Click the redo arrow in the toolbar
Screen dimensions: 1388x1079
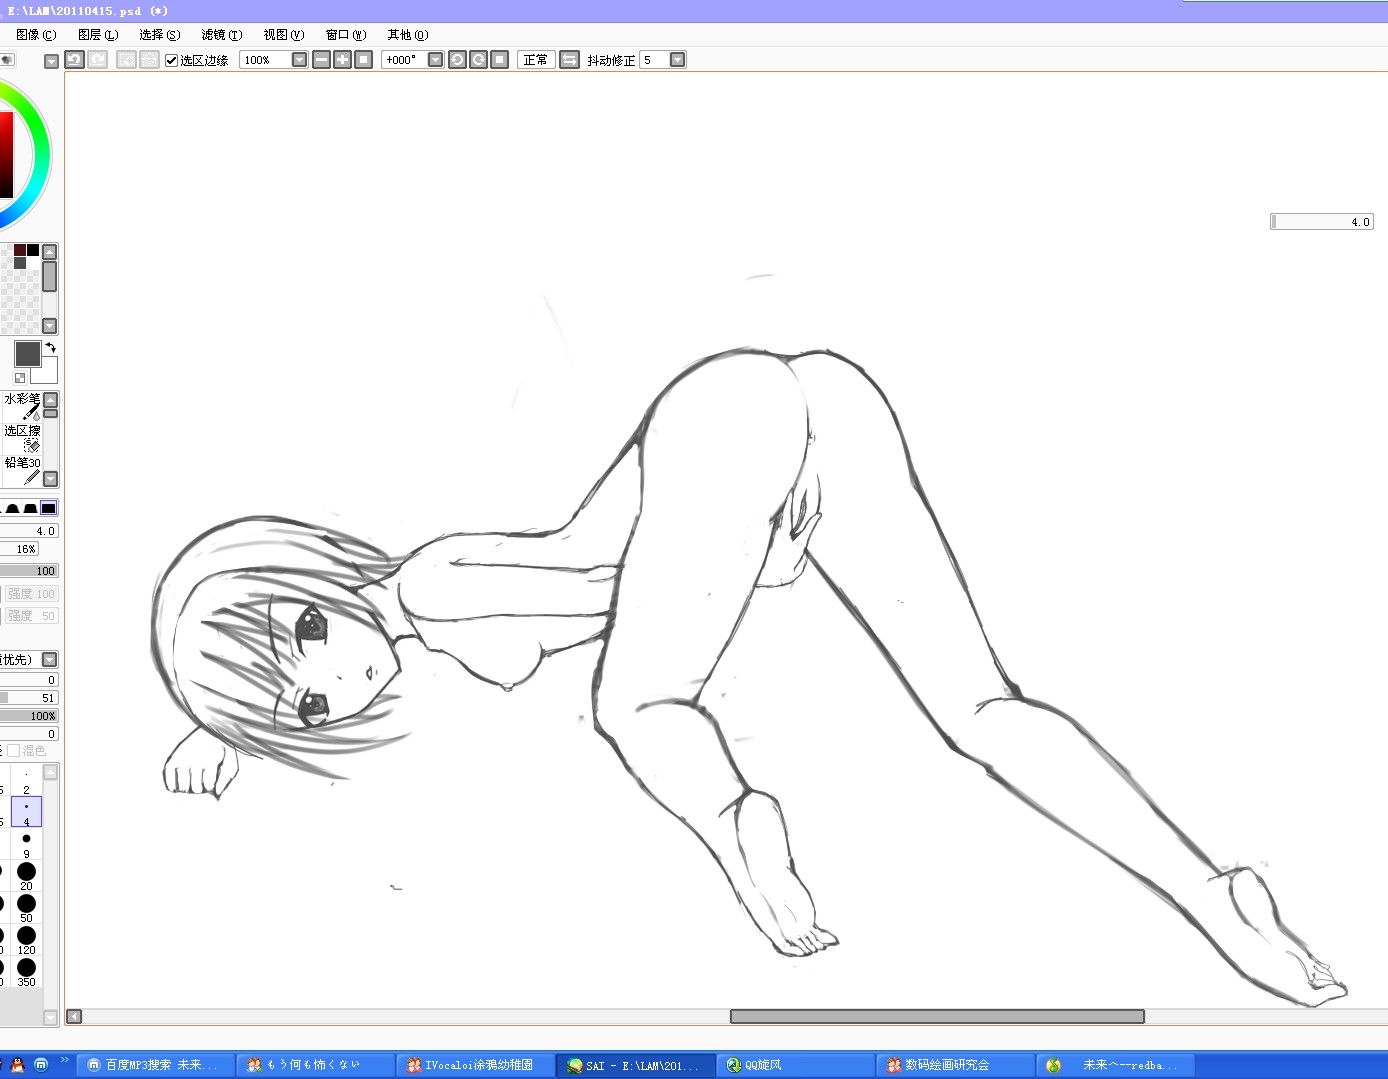point(98,60)
